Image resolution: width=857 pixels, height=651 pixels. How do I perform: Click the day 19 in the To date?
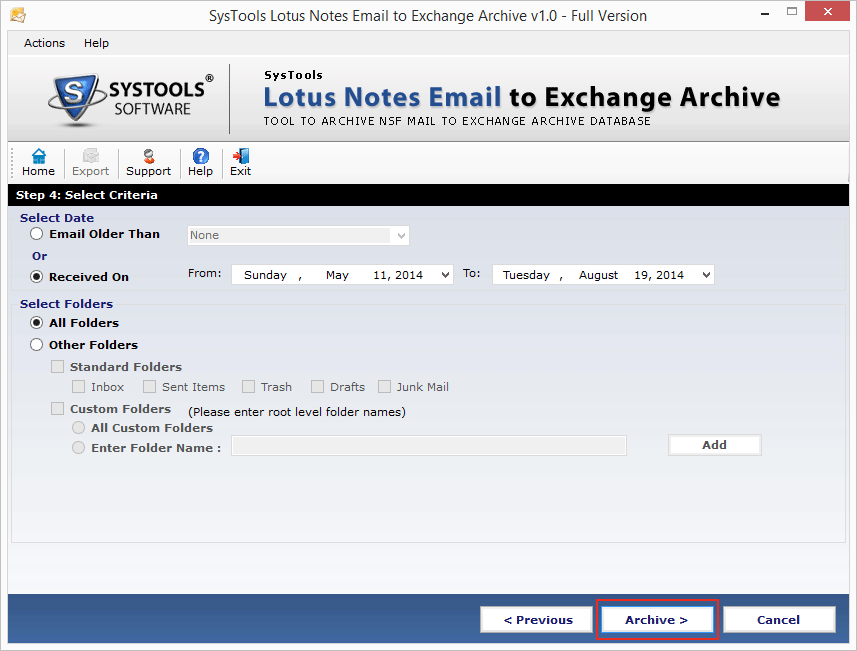(641, 275)
